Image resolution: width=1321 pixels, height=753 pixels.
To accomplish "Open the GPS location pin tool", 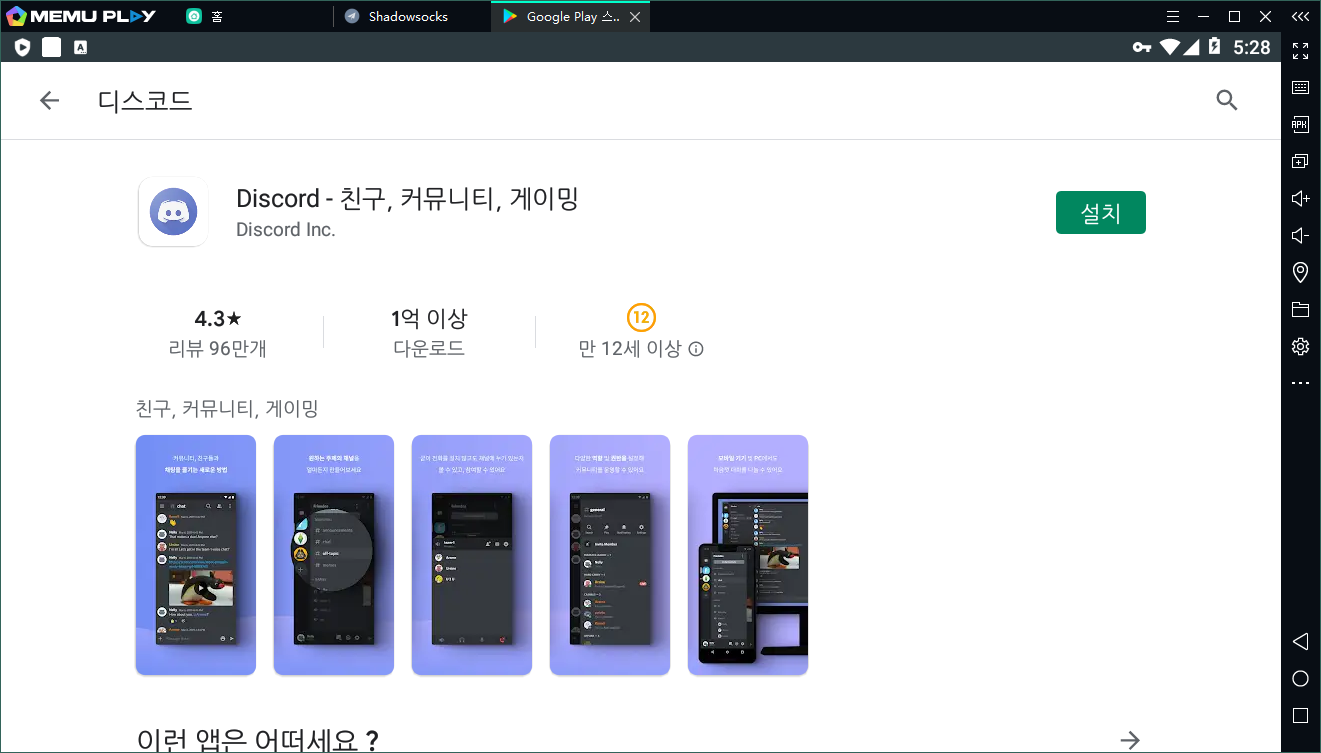I will [x=1300, y=272].
